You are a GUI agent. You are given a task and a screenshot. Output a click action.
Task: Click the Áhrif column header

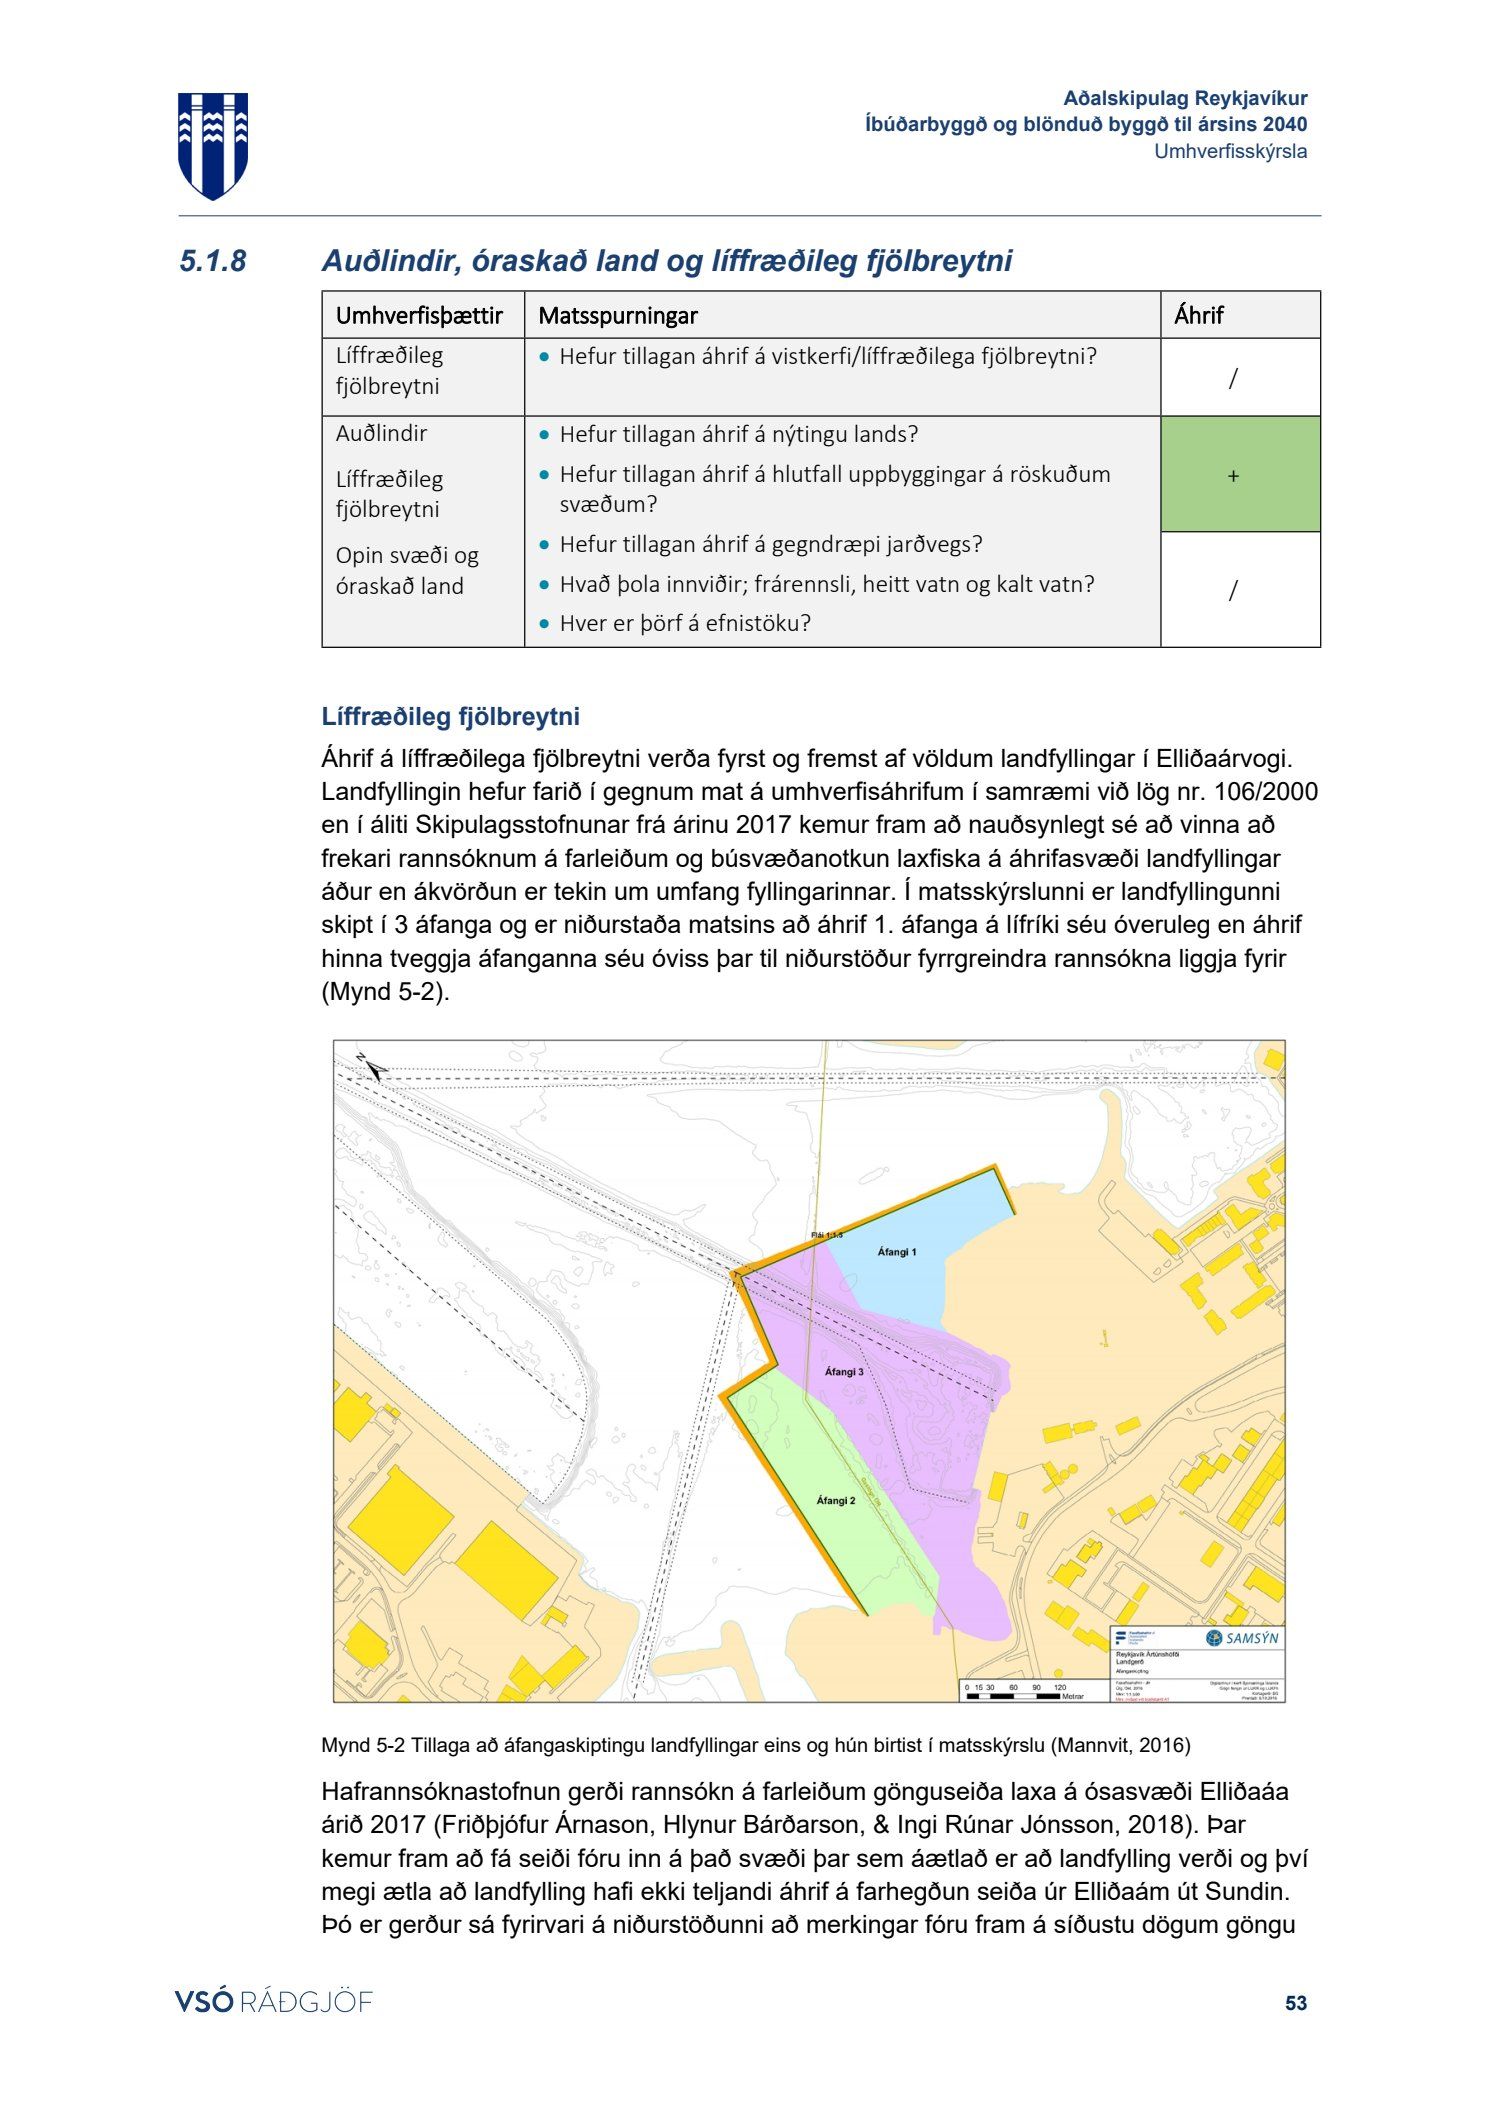coord(1198,316)
